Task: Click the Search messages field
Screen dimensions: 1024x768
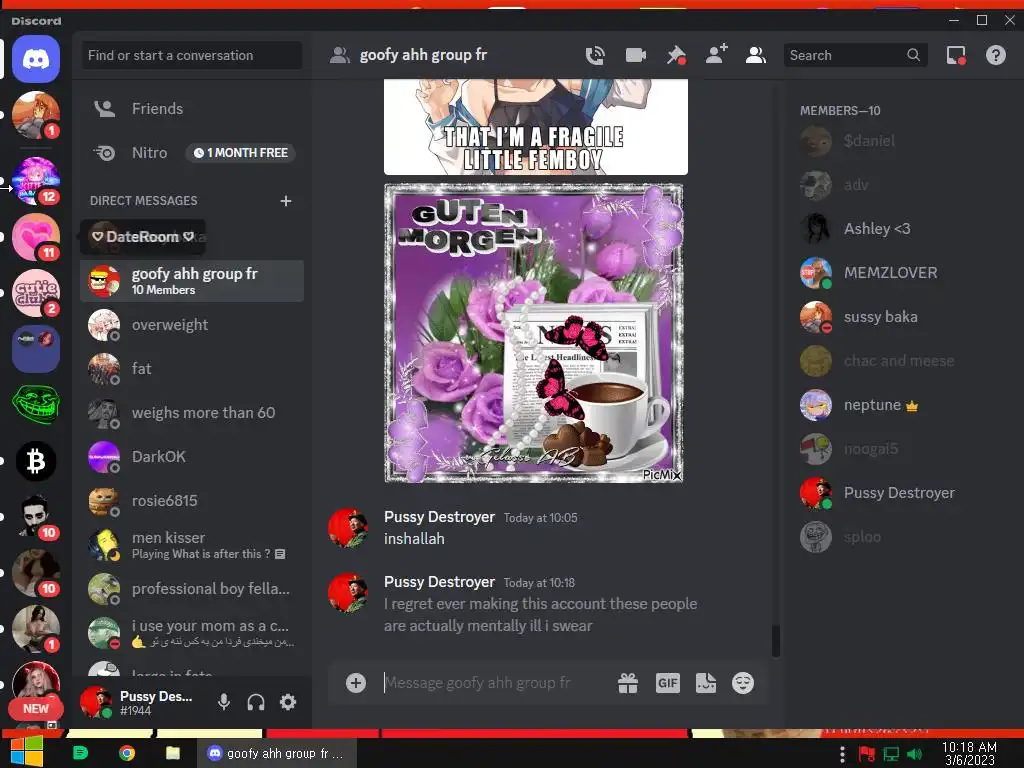Action: (x=855, y=56)
